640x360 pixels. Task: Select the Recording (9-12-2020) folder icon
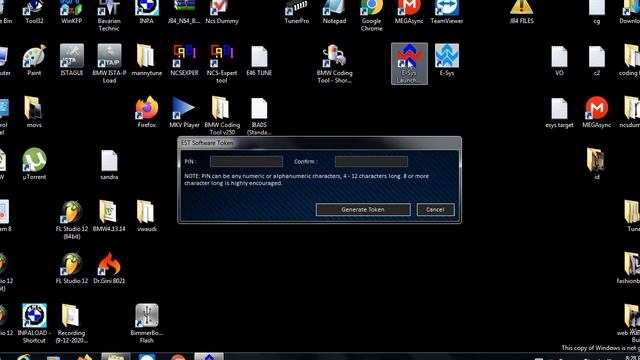pos(71,323)
